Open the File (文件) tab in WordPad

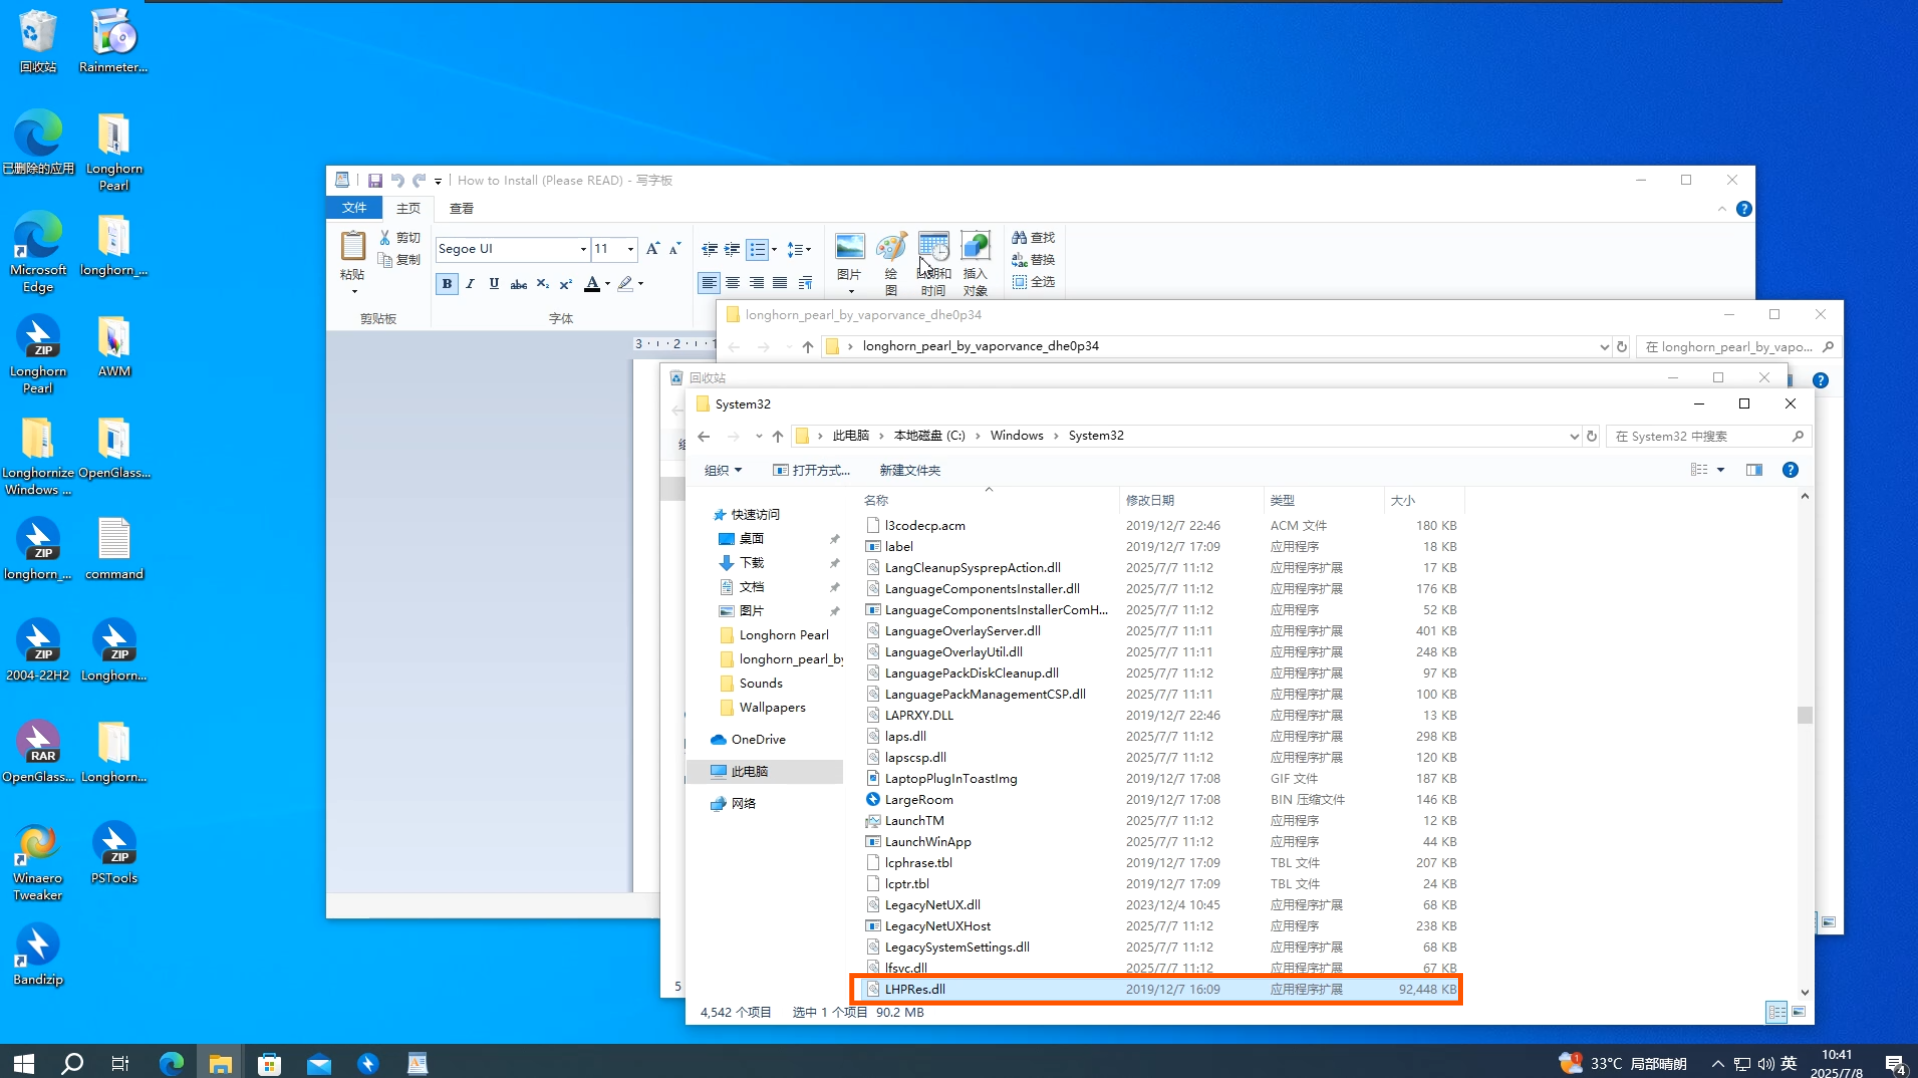[x=354, y=208]
